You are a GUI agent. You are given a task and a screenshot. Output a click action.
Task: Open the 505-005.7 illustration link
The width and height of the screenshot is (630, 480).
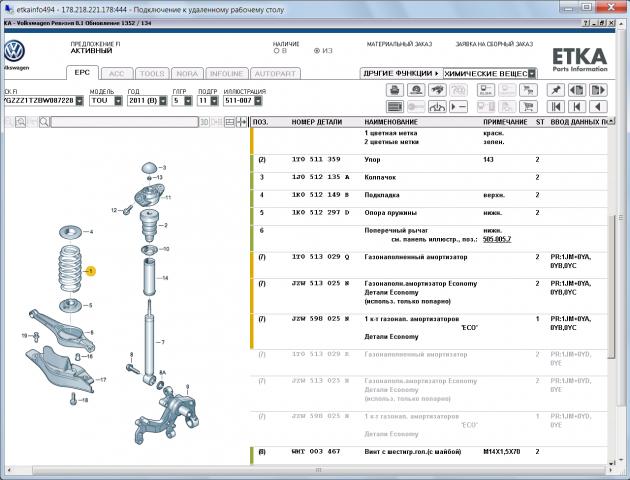[497, 239]
